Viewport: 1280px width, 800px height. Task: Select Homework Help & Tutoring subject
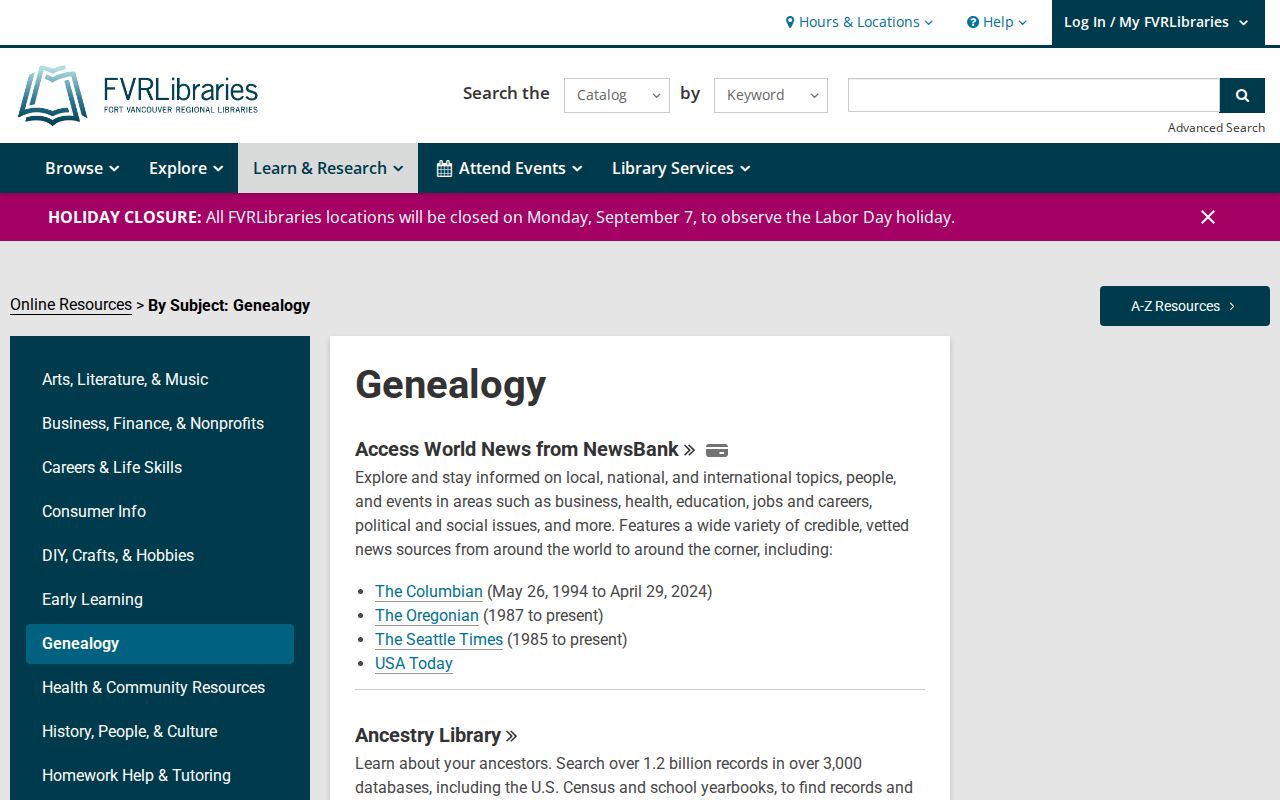160,776
